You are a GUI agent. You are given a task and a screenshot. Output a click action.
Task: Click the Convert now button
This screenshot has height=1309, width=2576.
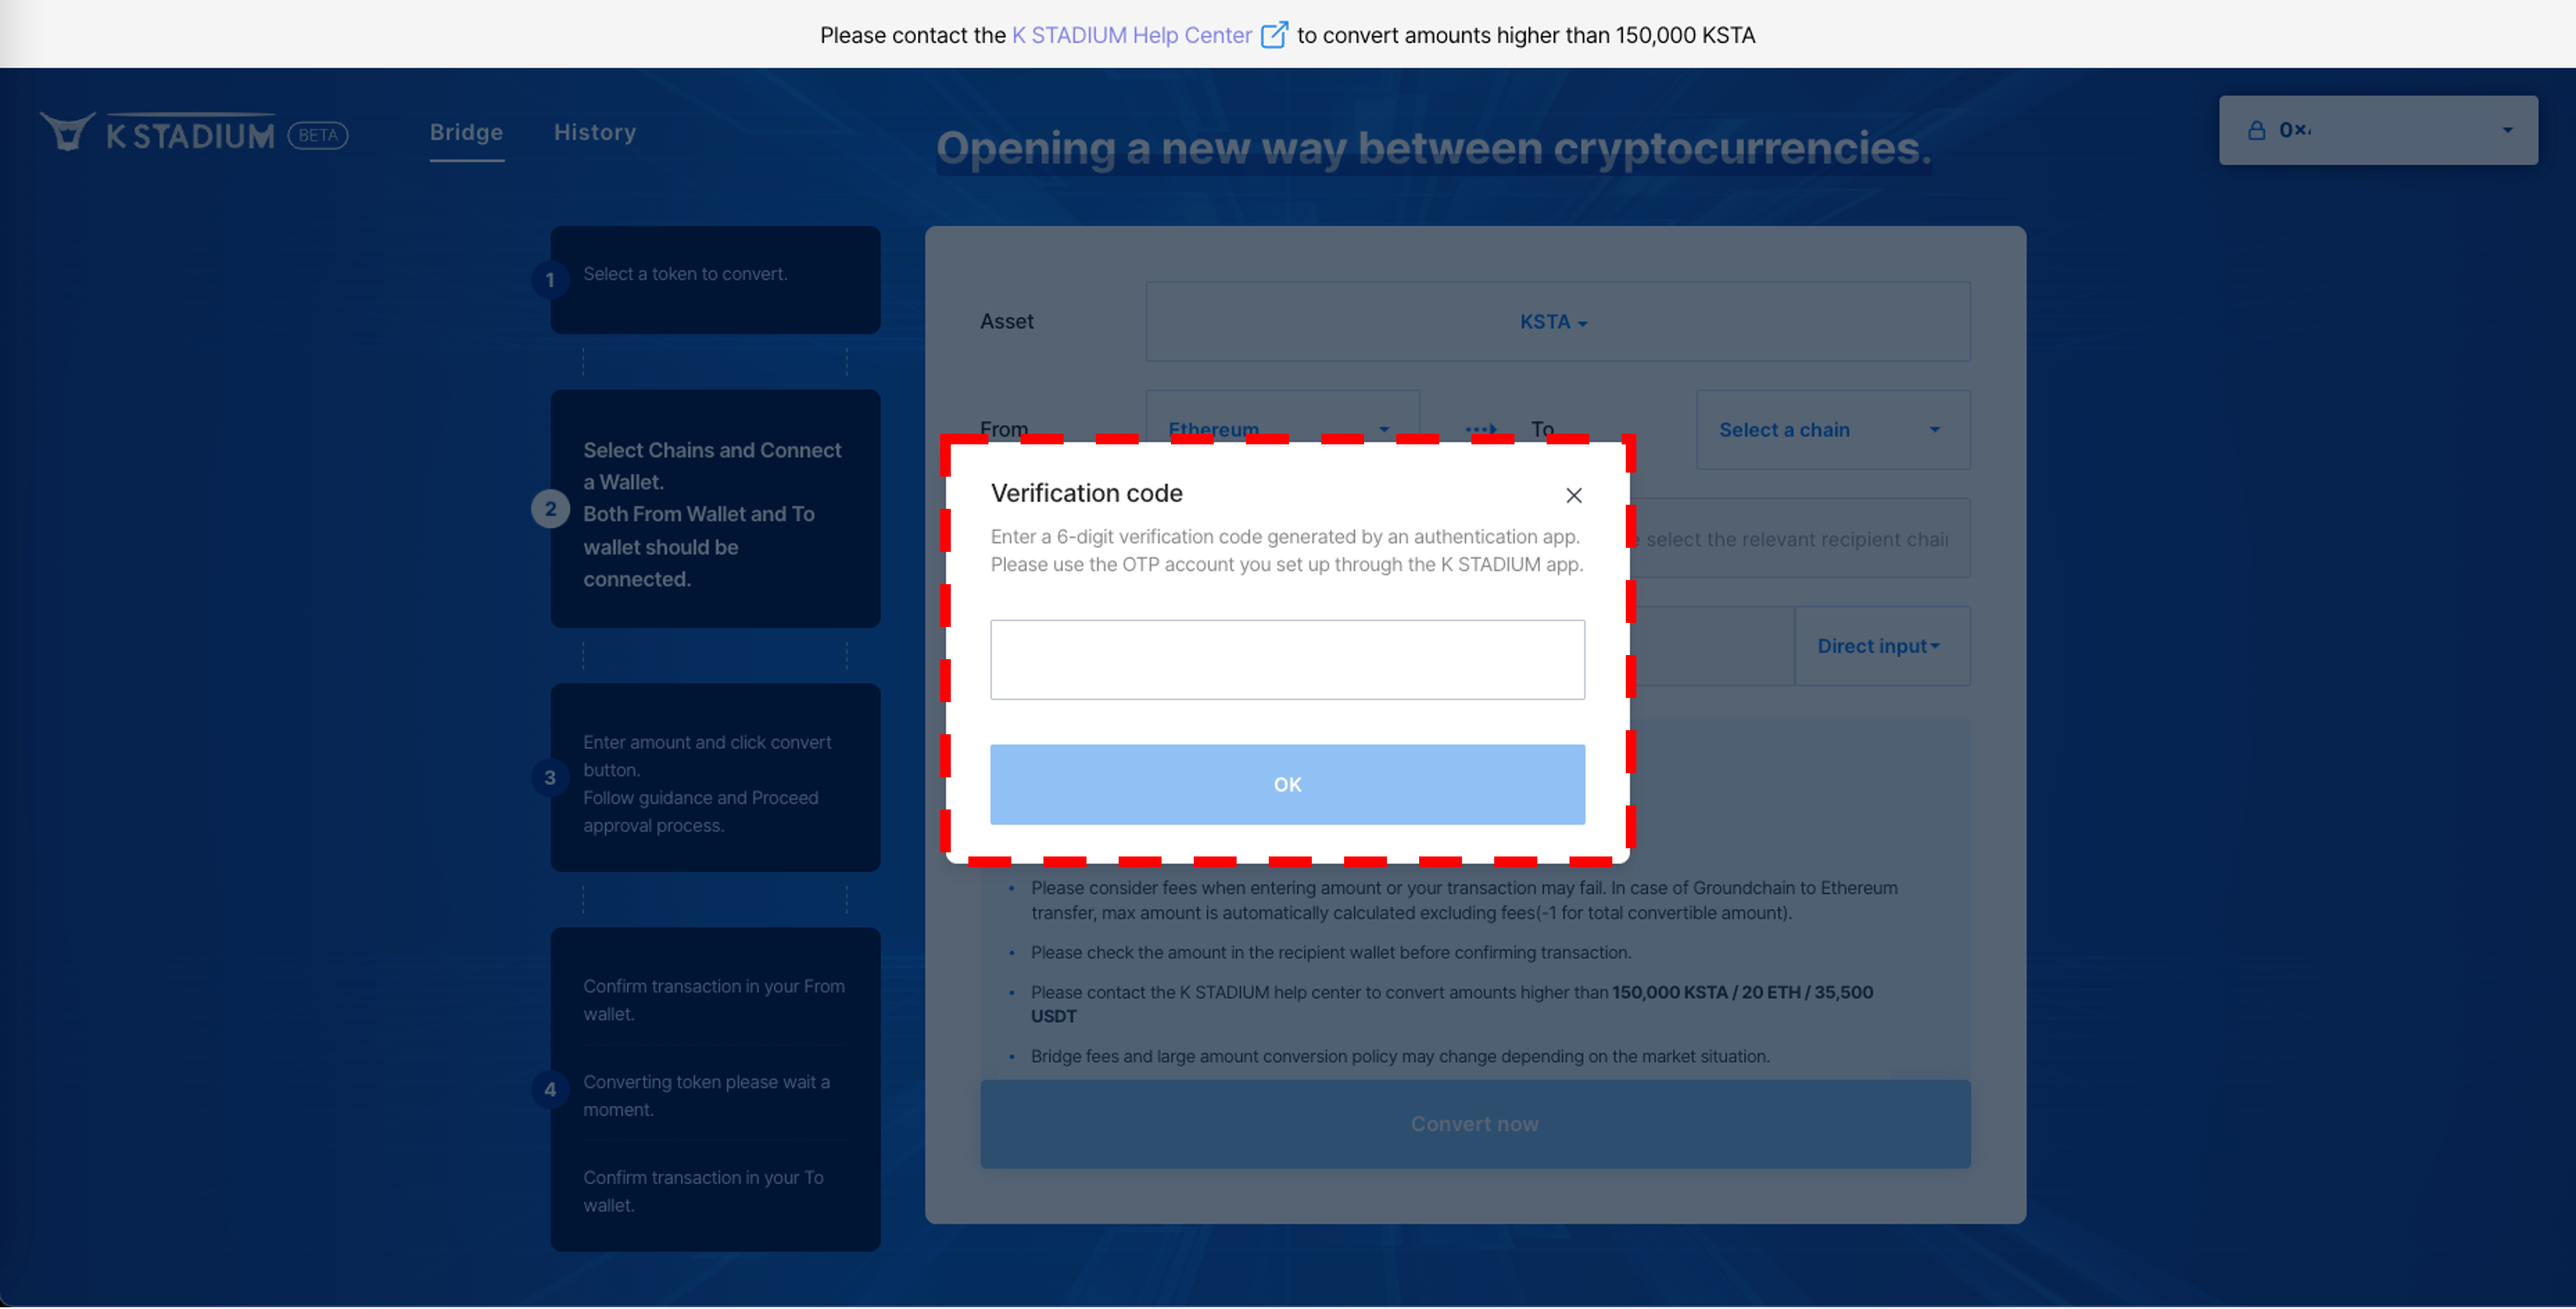(x=1474, y=1124)
